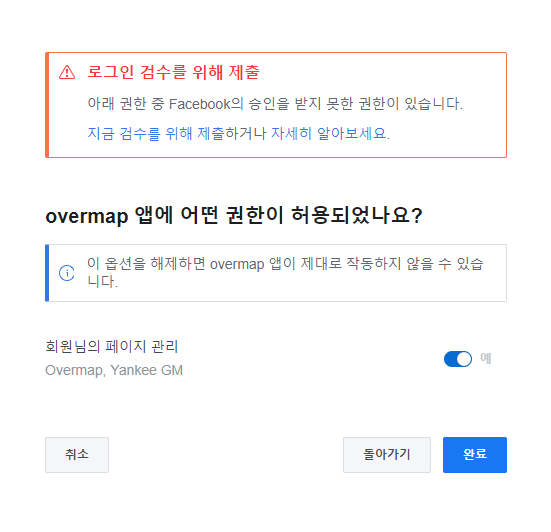551x532 pixels.
Task: Go back with the 돌아가기 button
Action: click(x=387, y=455)
